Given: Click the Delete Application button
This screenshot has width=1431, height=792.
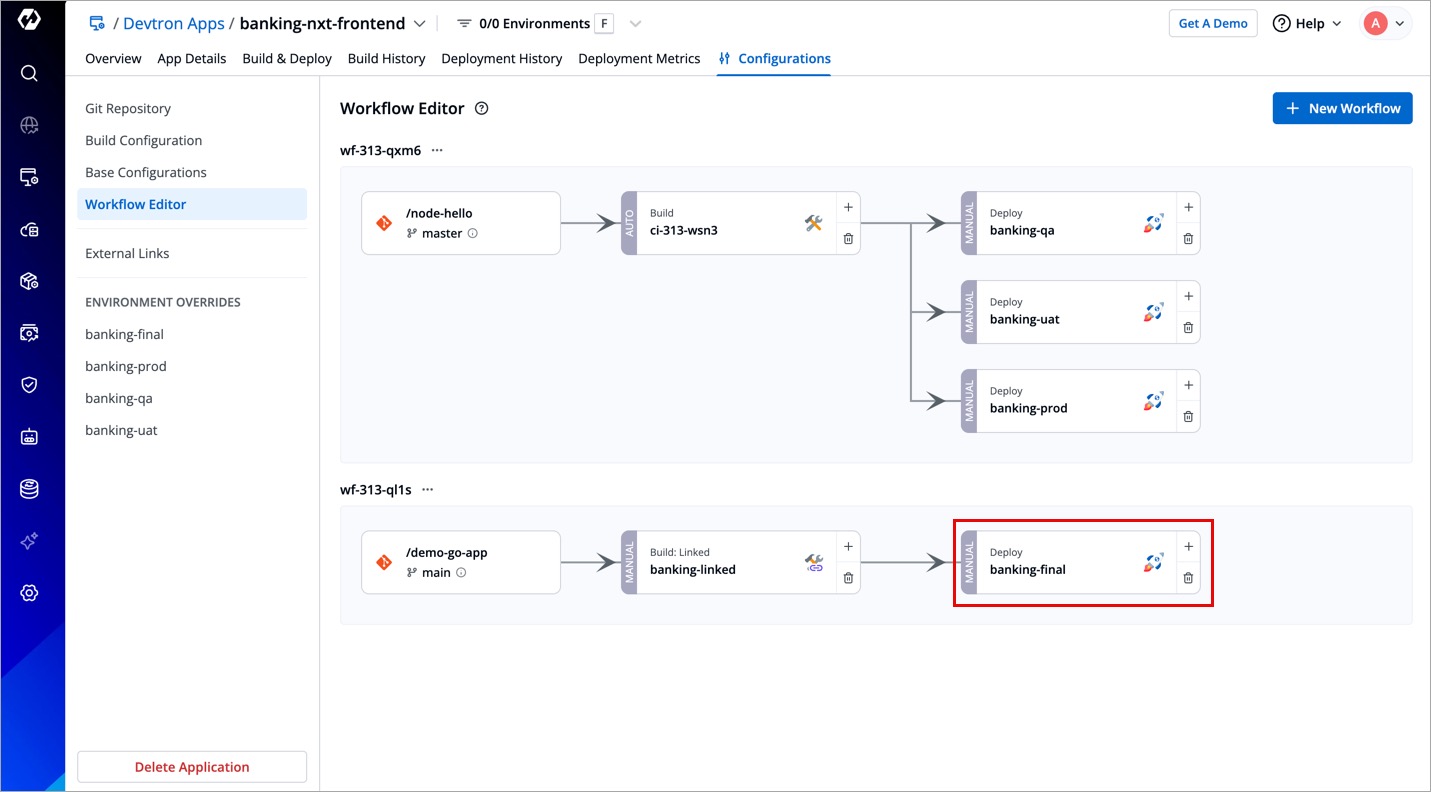Looking at the screenshot, I should tap(192, 767).
